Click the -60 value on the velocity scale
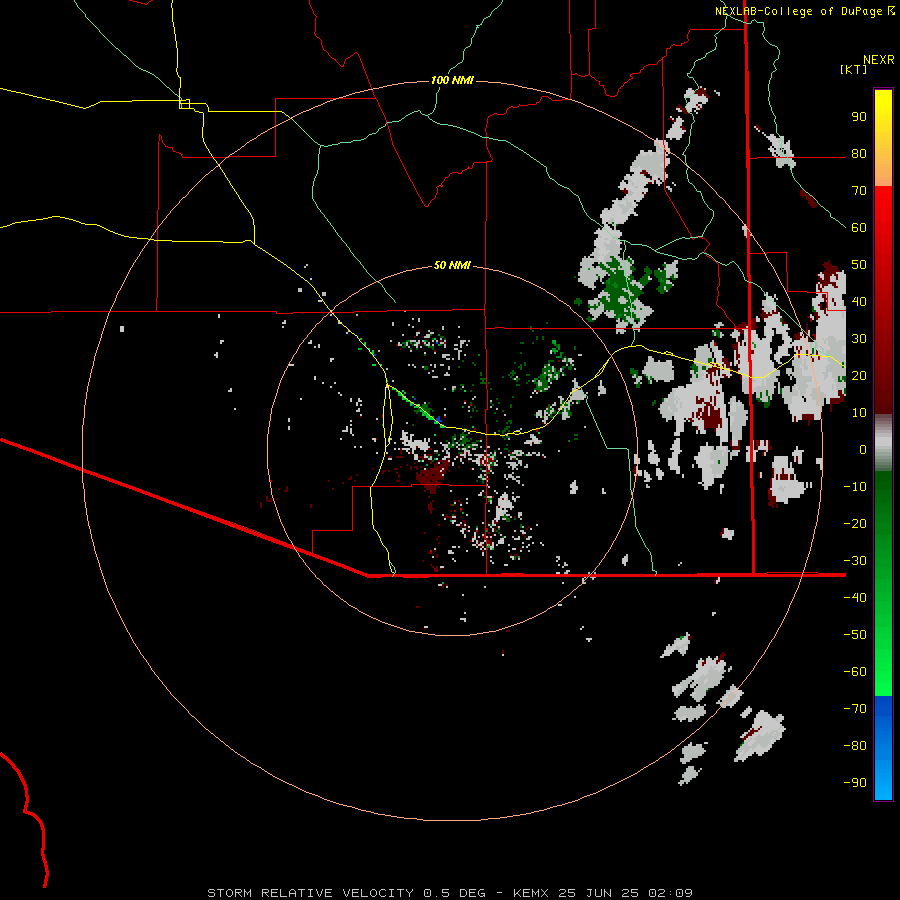Viewport: 900px width, 900px height. tap(855, 672)
